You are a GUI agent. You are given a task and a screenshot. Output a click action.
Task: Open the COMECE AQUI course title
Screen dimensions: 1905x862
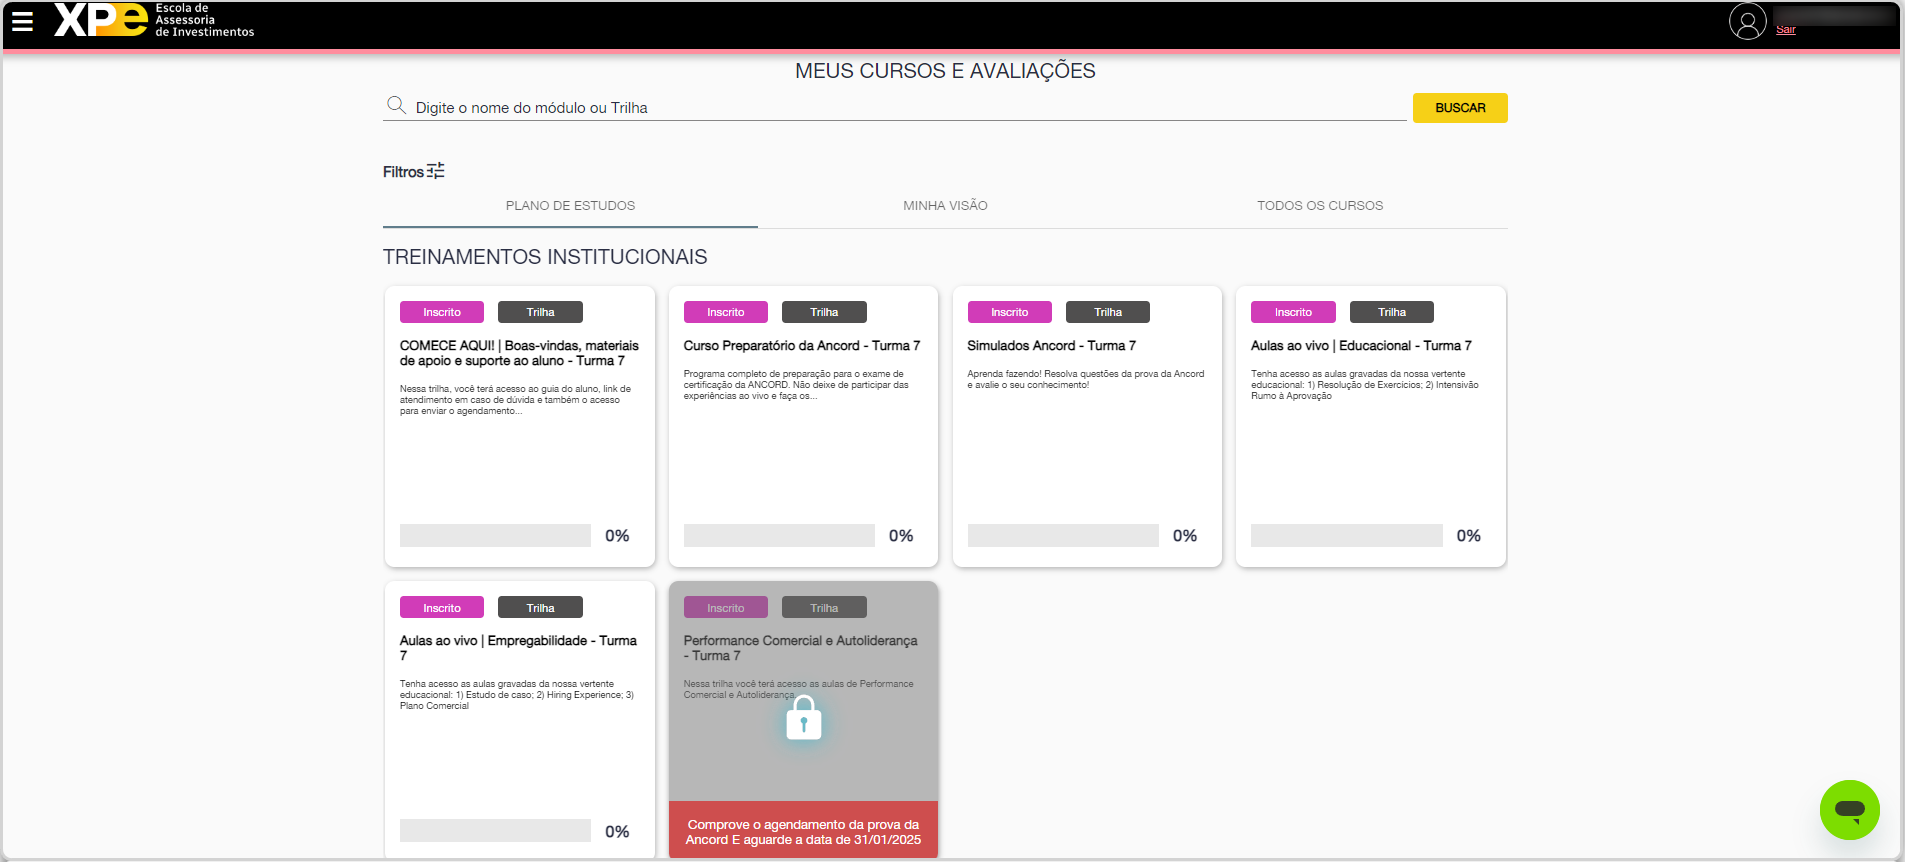click(x=519, y=353)
